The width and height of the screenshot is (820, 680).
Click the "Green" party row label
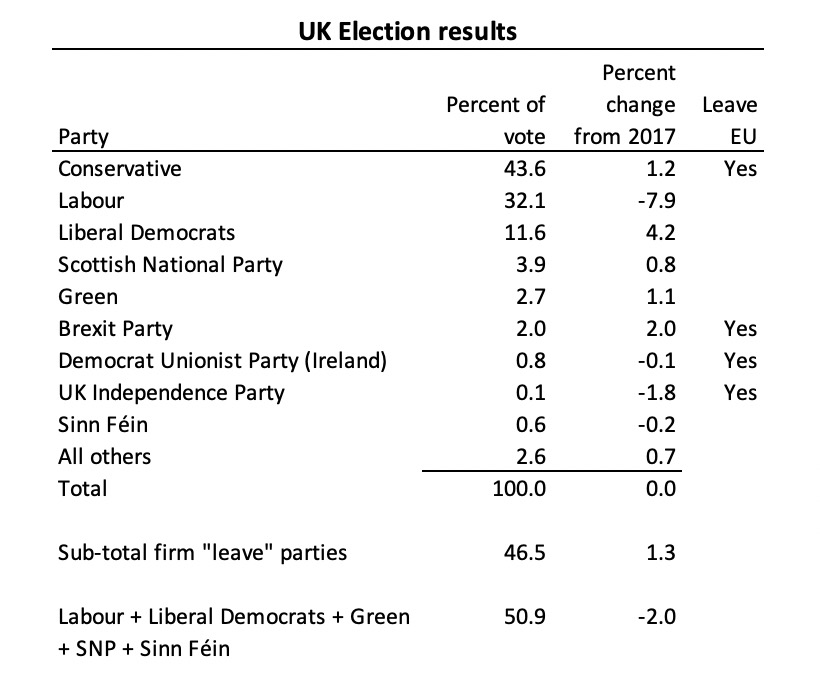pos(88,296)
